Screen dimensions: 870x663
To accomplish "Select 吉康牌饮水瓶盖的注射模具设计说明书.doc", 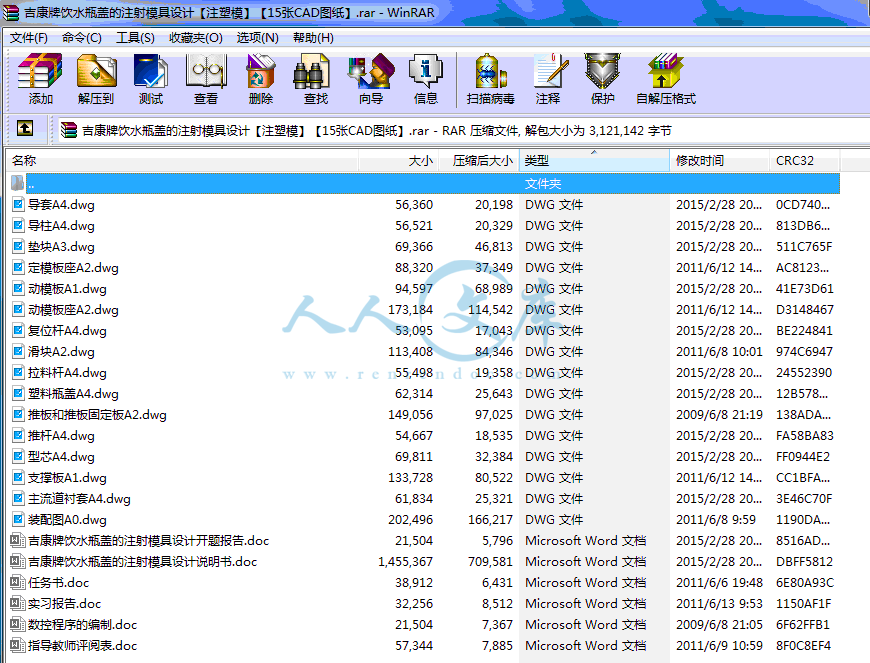I will tap(143, 562).
